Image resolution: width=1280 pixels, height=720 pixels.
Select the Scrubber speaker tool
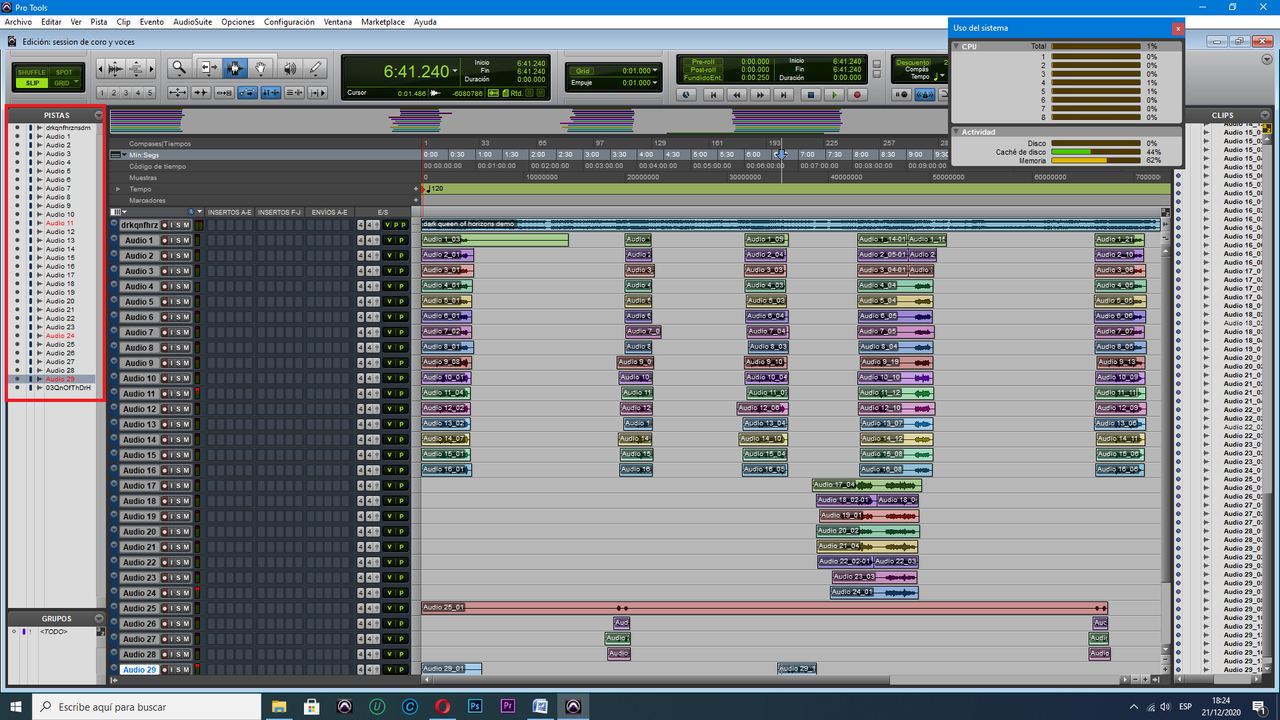coord(290,67)
